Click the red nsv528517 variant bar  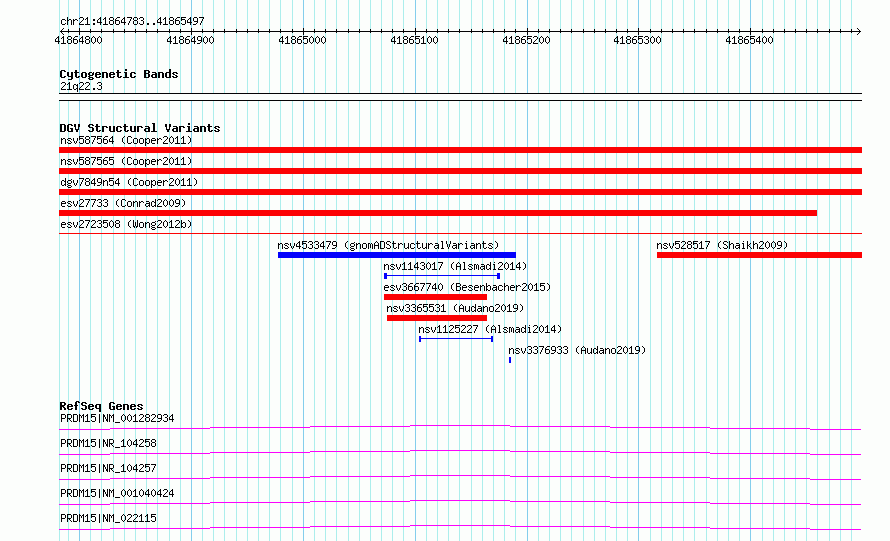point(759,255)
